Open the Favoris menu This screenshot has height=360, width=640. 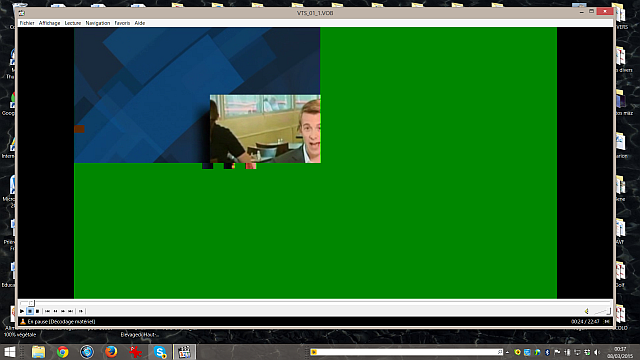[122, 23]
